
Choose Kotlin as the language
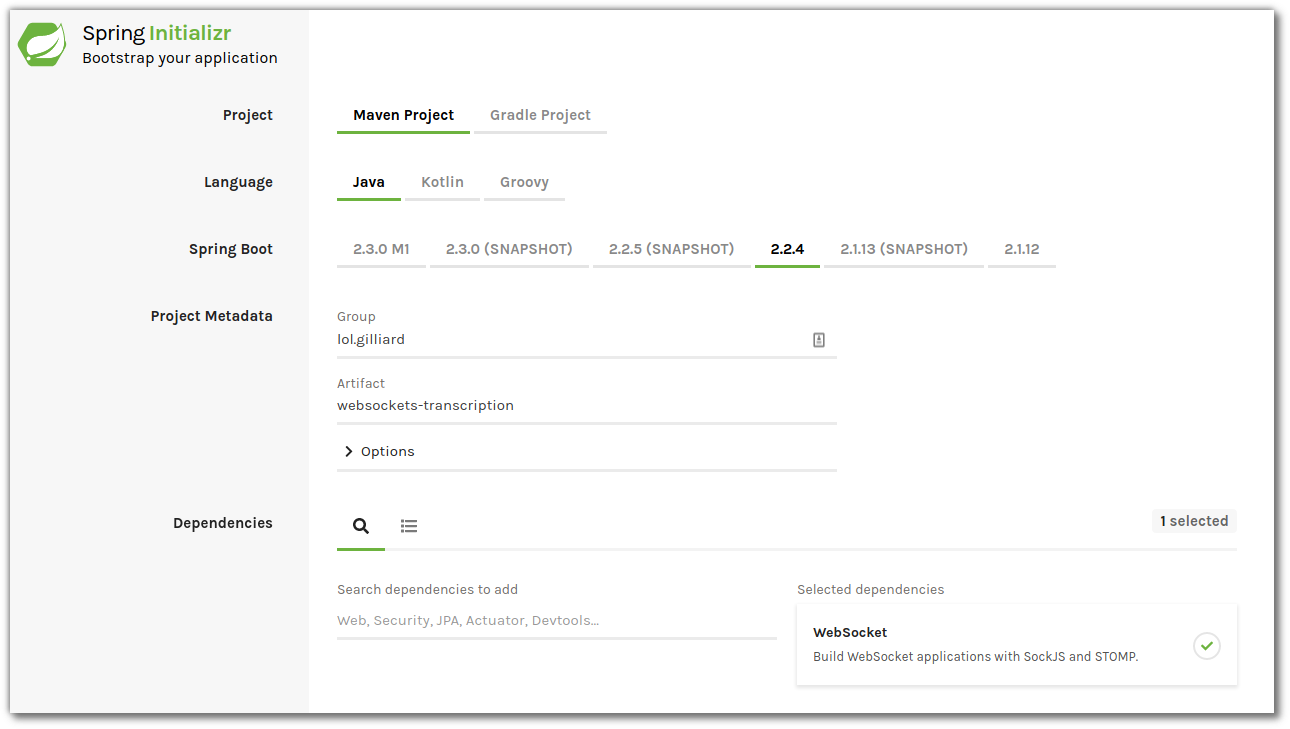coord(442,182)
